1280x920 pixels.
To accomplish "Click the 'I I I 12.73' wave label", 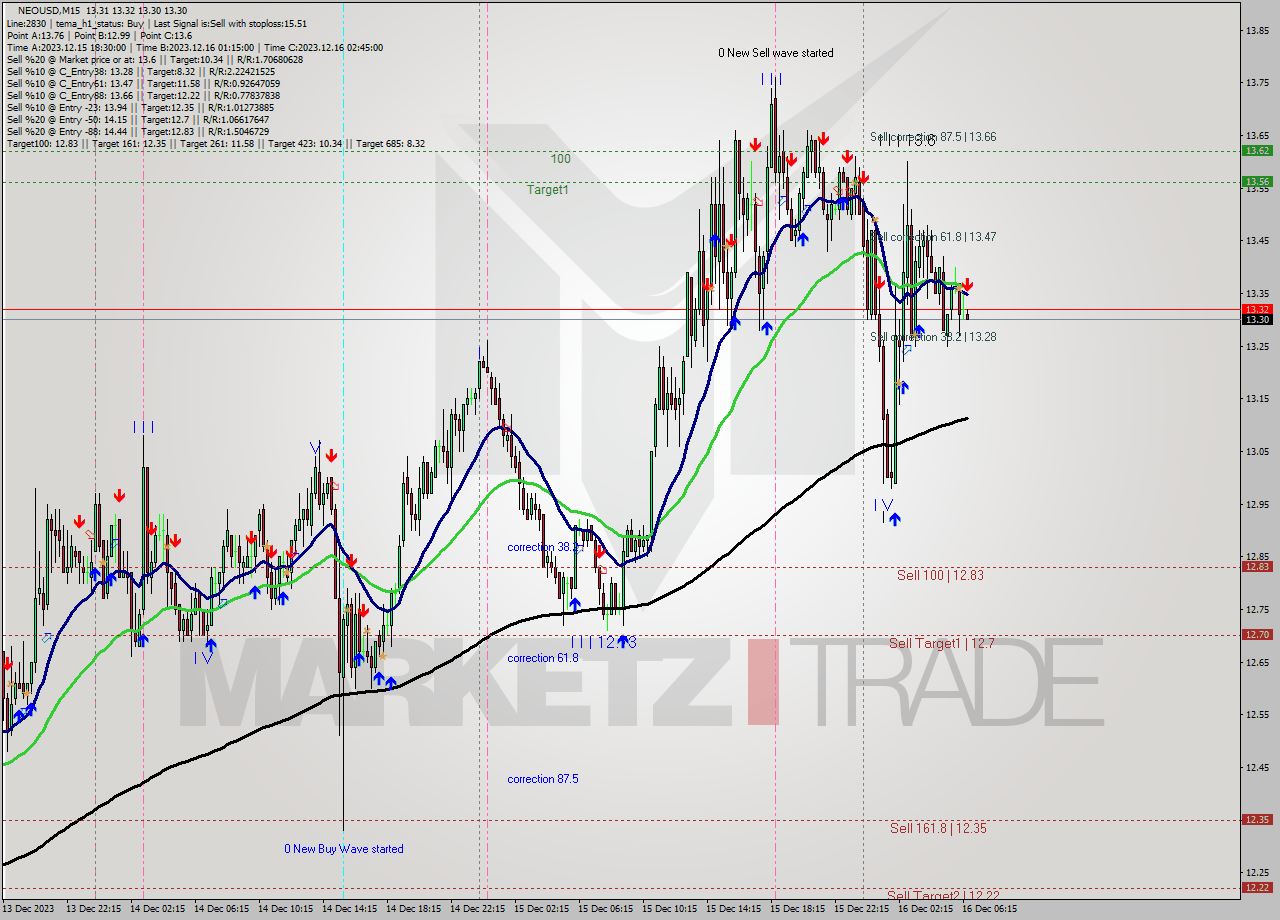I will 603,642.
